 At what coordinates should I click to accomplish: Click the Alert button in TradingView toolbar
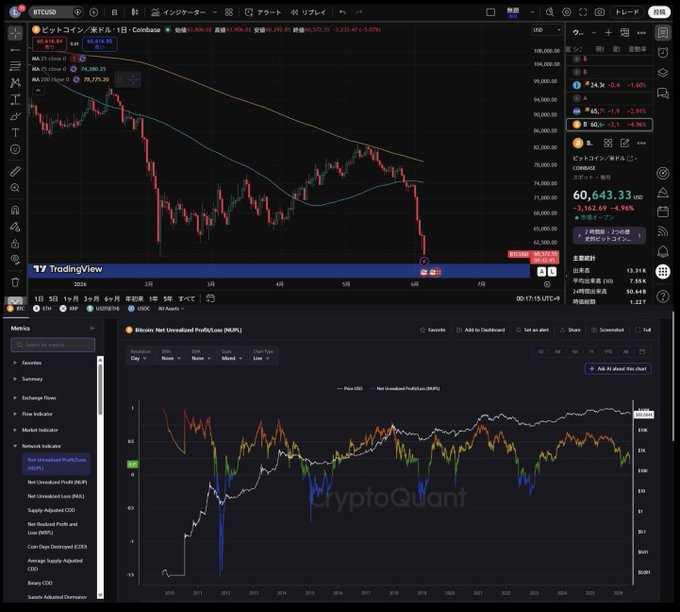click(x=263, y=12)
